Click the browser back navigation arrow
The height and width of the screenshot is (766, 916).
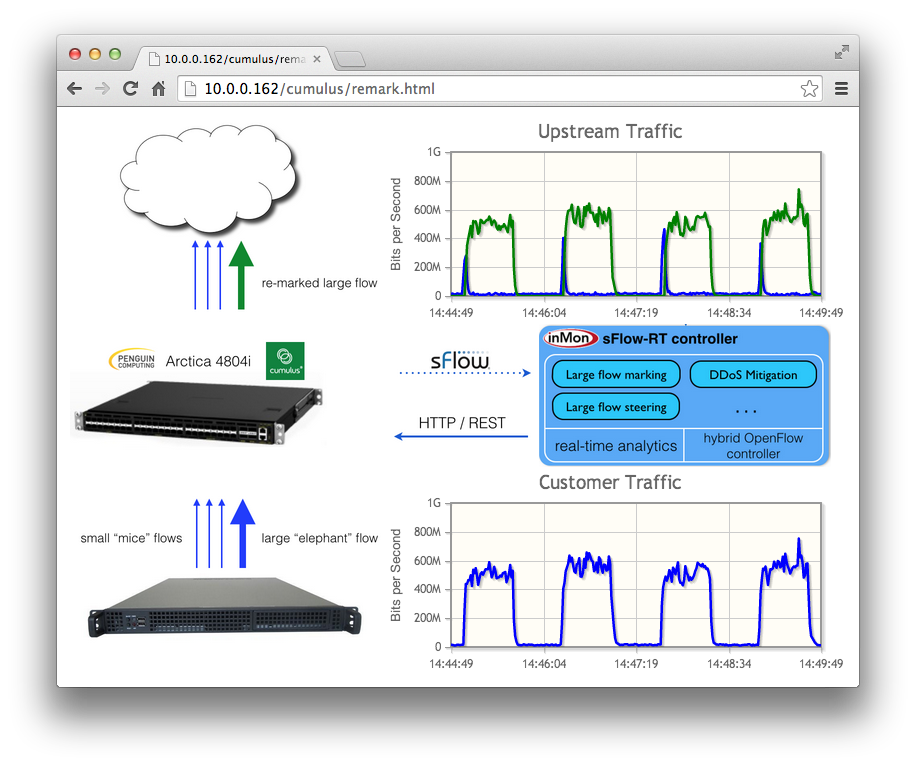(x=74, y=88)
